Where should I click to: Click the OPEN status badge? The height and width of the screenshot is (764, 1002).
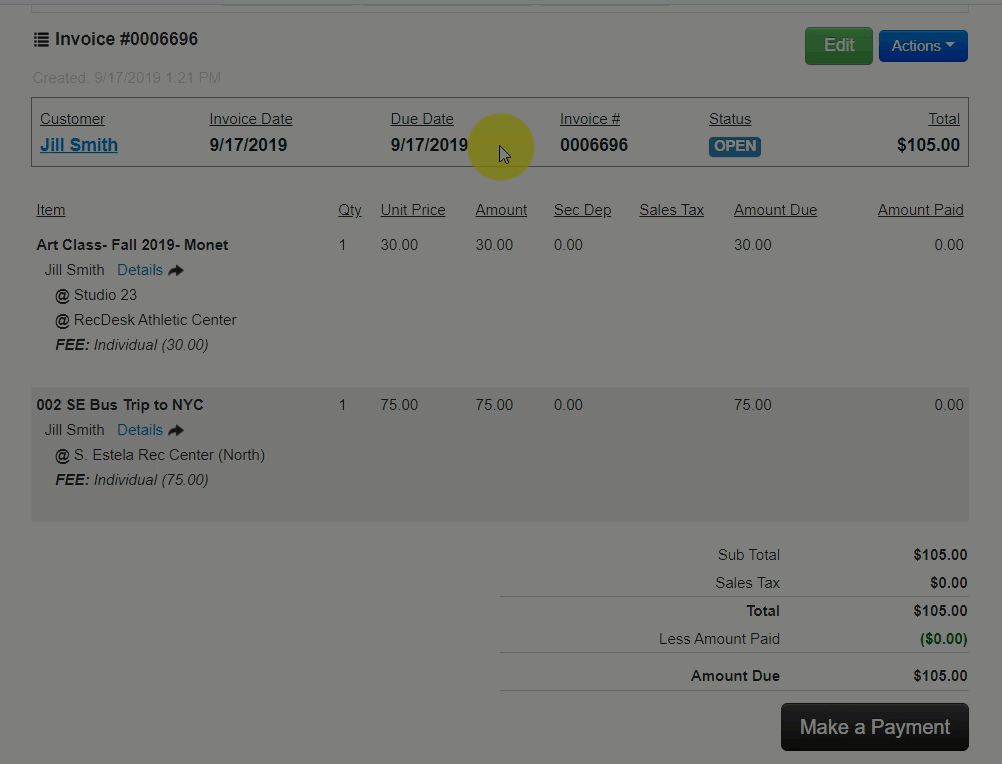[x=735, y=146]
